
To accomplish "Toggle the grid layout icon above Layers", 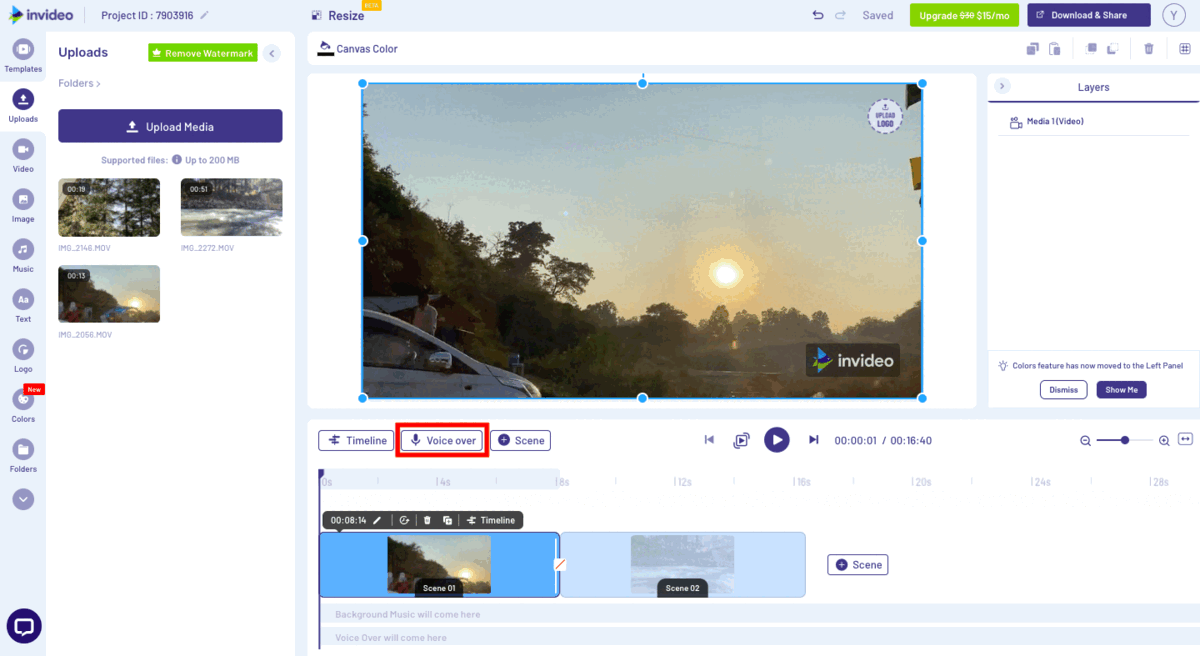I will [1185, 48].
